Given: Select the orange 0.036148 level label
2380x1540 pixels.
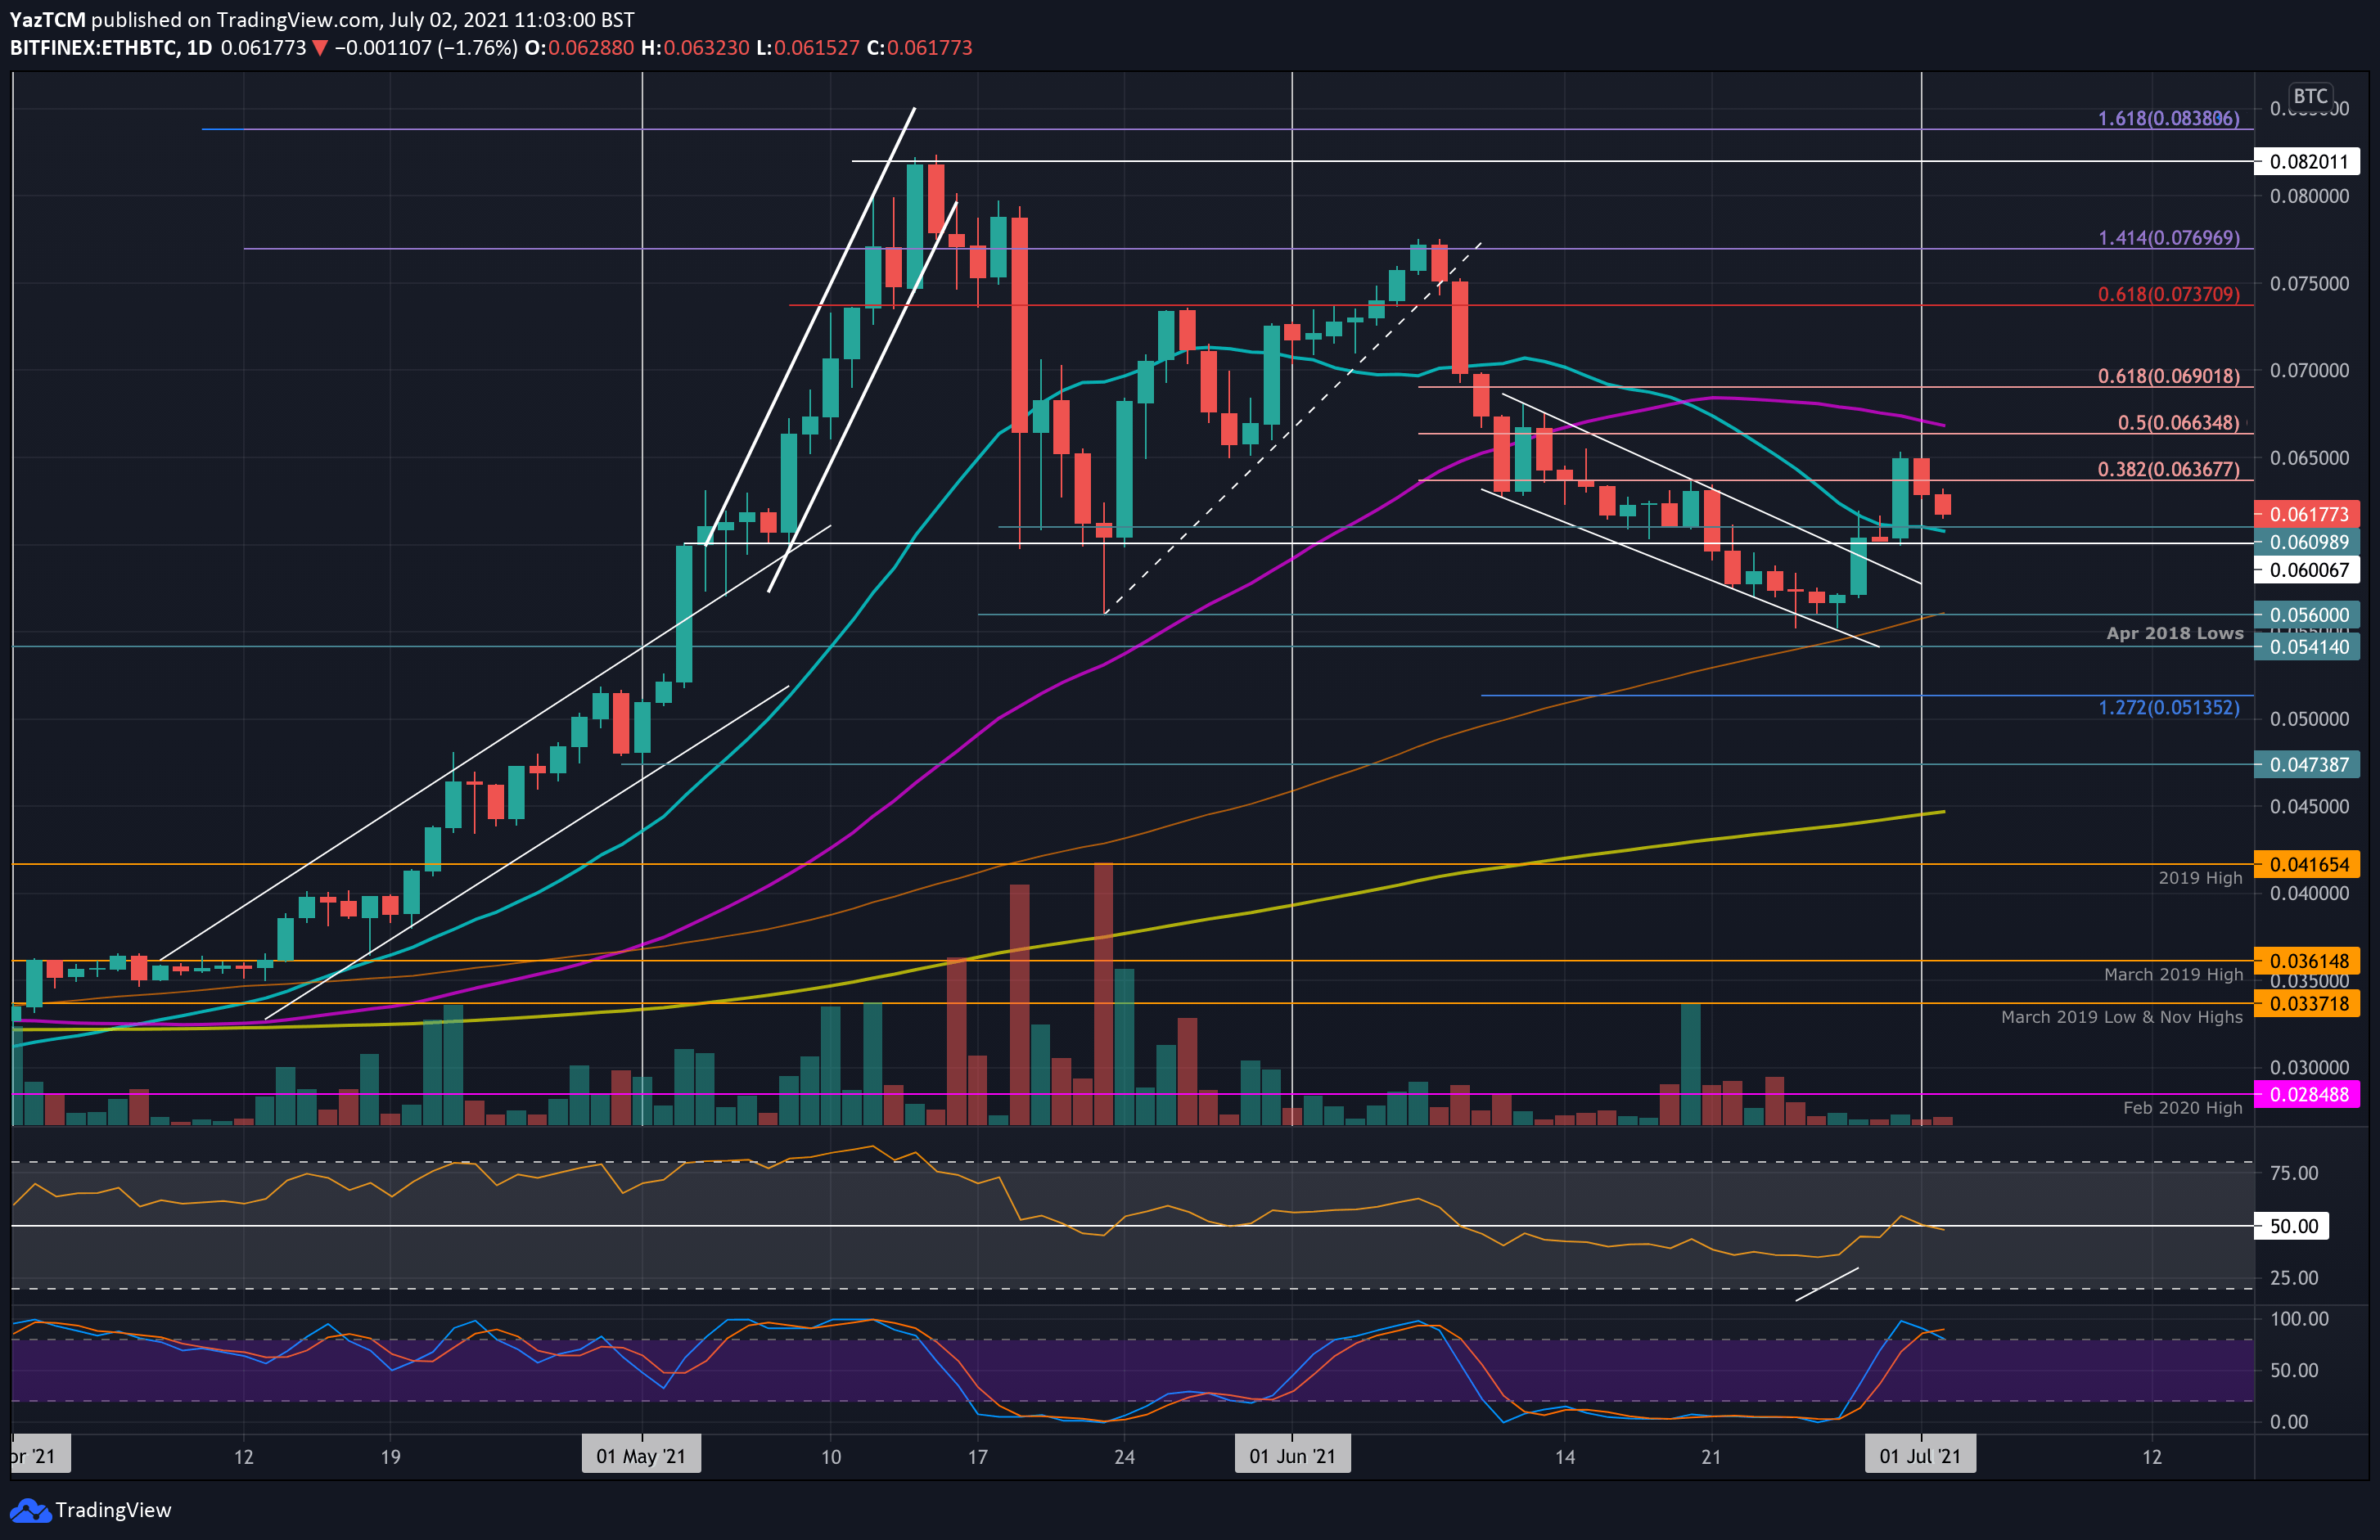Looking at the screenshot, I should coord(2308,959).
